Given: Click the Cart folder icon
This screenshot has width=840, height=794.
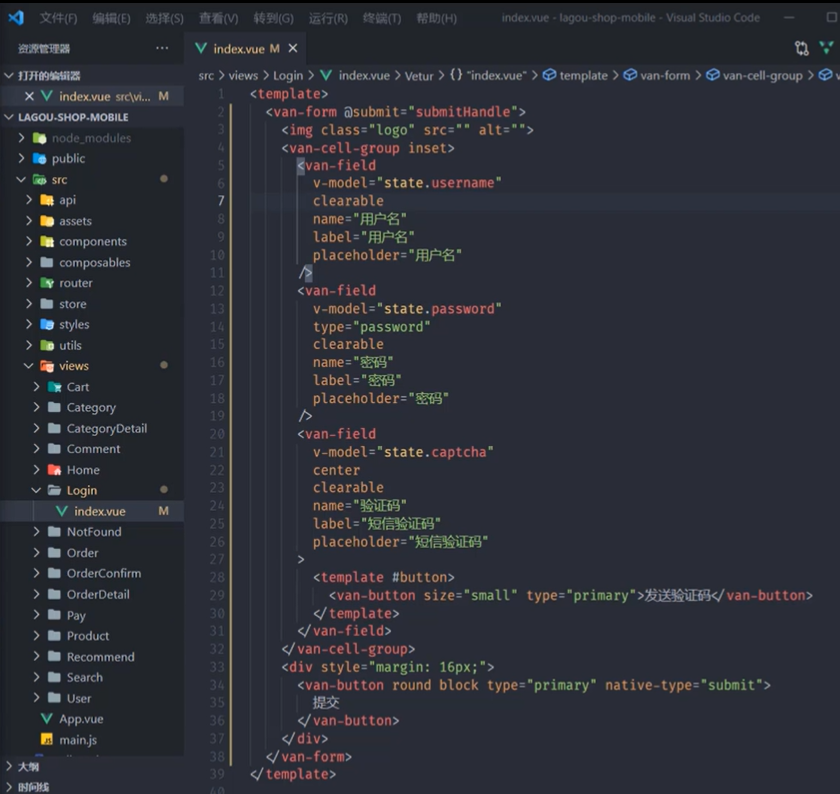Looking at the screenshot, I should (54, 387).
